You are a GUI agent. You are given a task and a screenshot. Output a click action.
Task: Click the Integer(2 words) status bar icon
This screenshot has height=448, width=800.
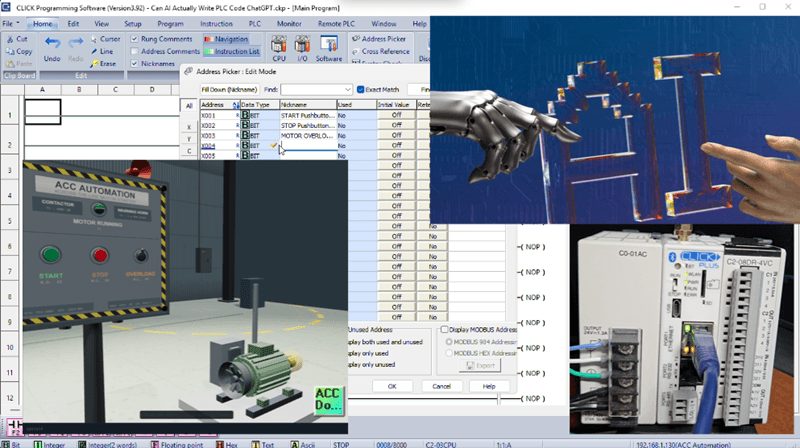click(82, 444)
